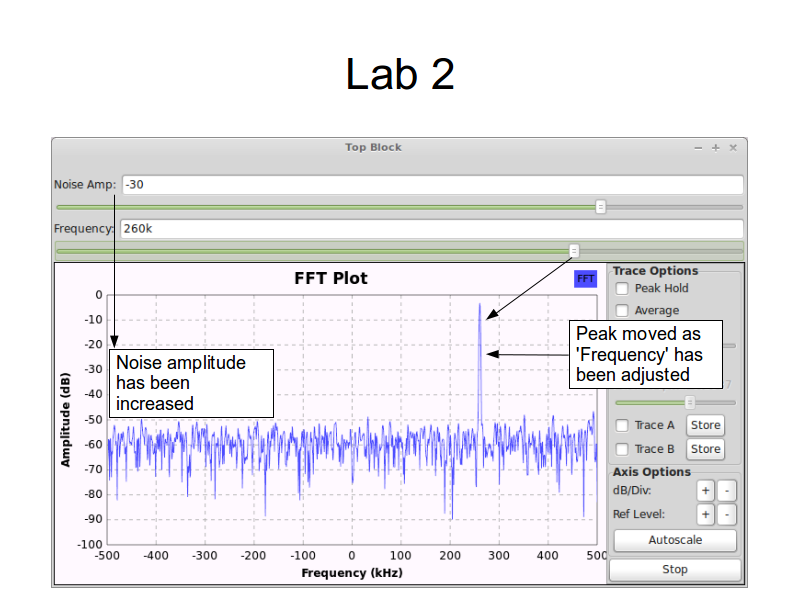The image size is (800, 600).
Task: Click the Noise Amp slider handle
Action: [600, 207]
